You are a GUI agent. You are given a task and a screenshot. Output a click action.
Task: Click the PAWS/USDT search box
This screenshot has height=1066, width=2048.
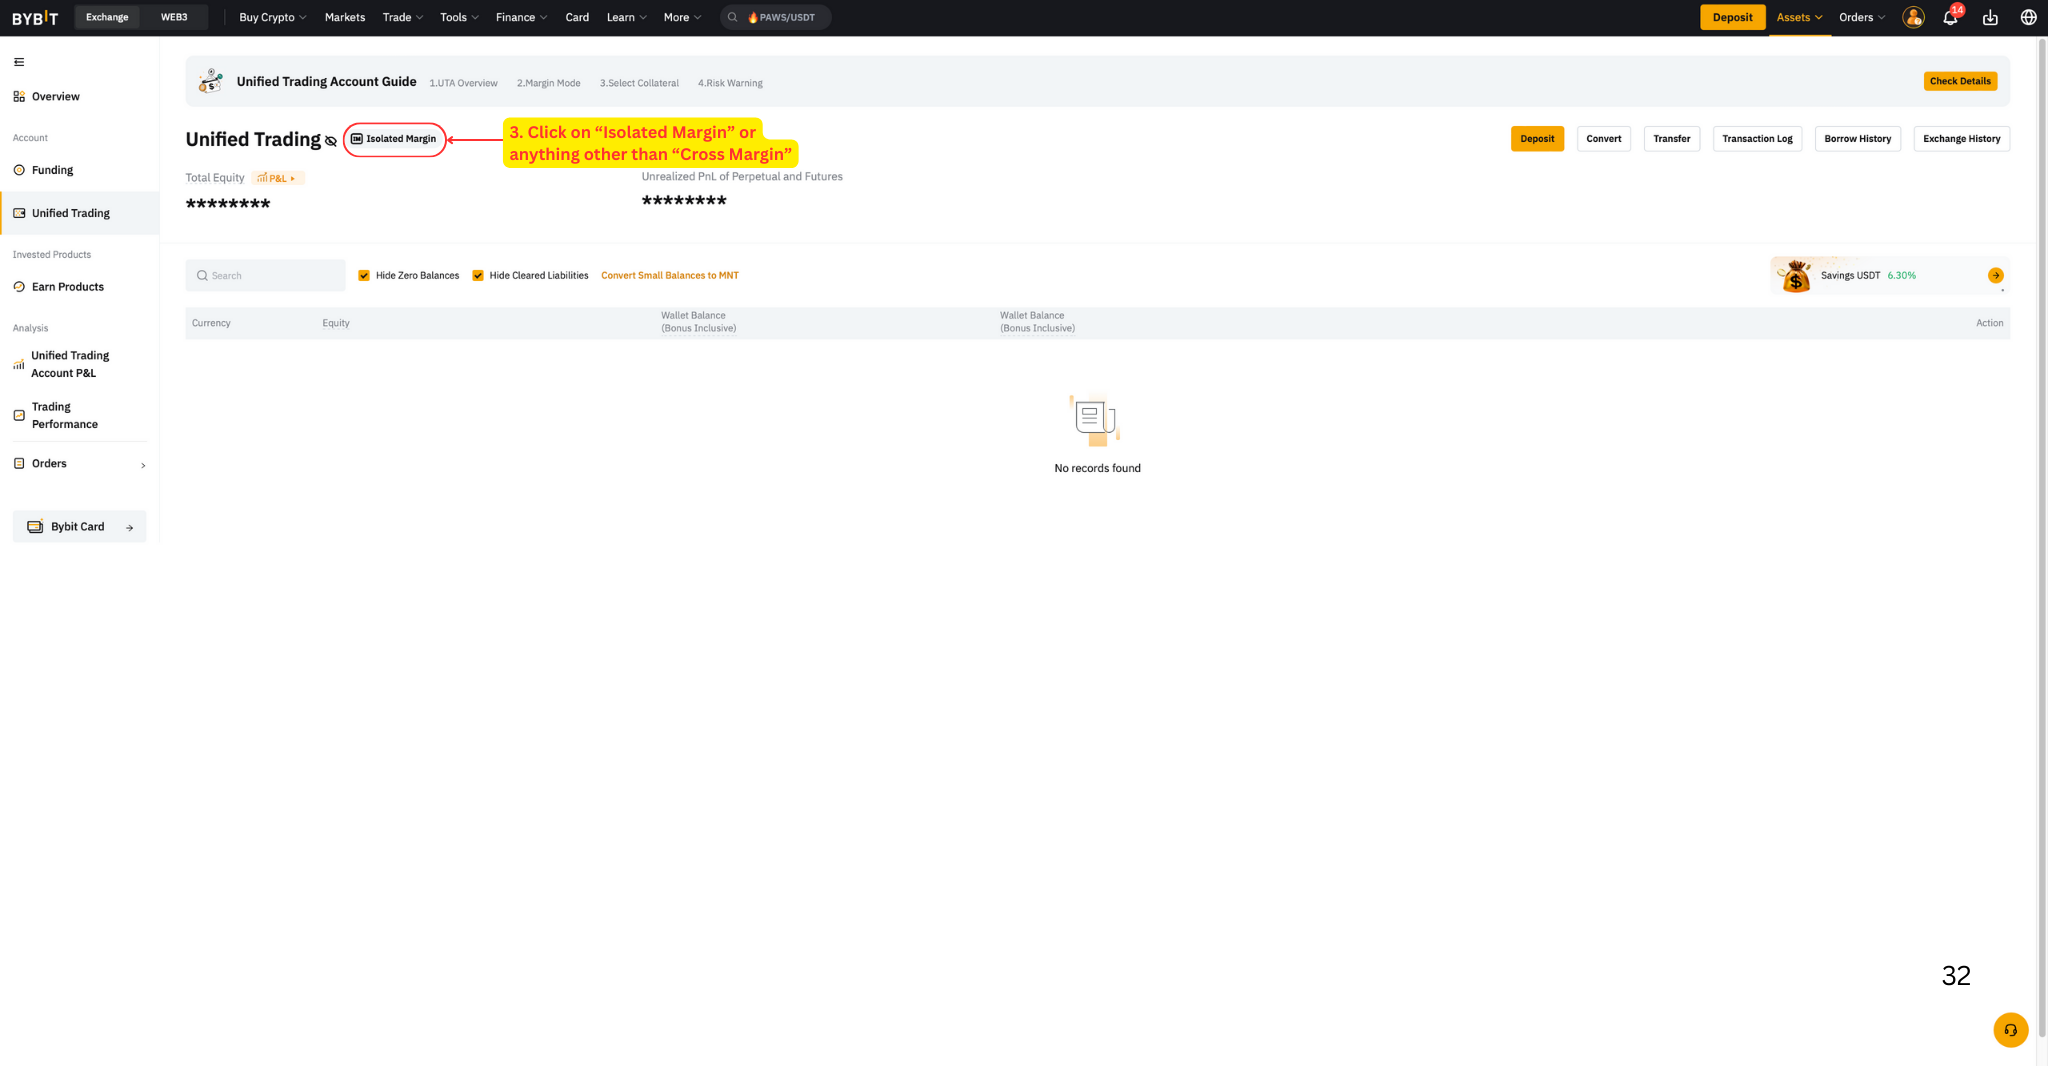(776, 17)
